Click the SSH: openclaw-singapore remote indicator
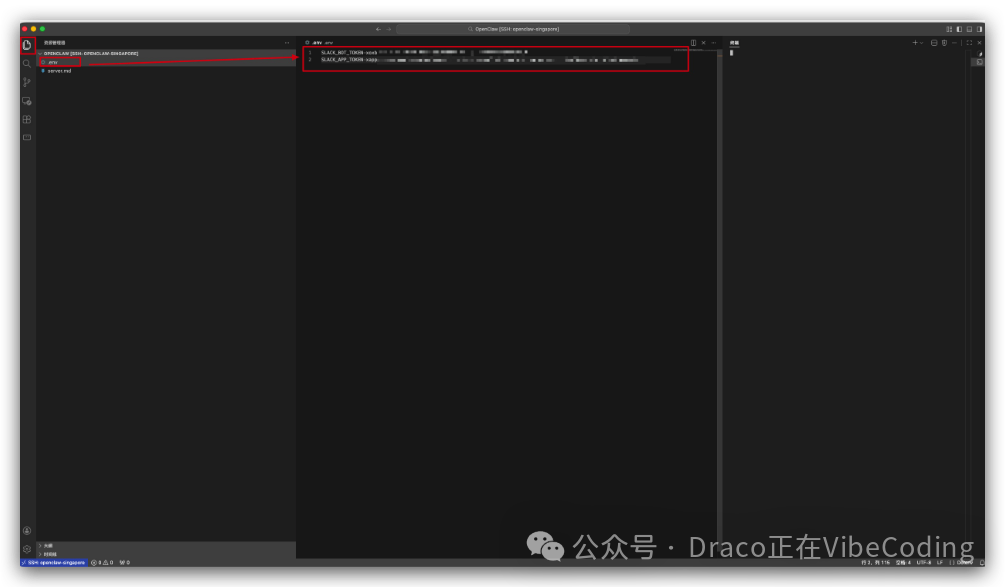 [x=54, y=563]
